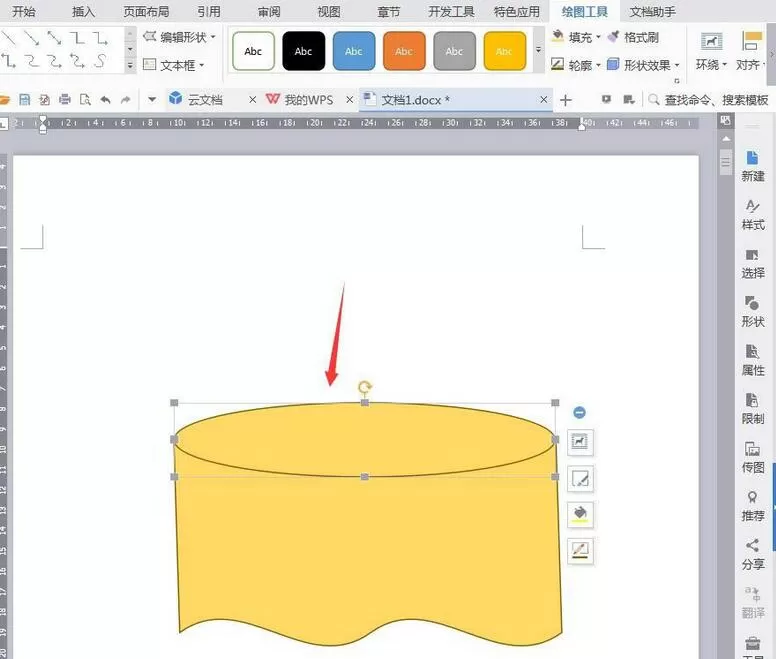Click the floating shape style pen icon

click(580, 478)
